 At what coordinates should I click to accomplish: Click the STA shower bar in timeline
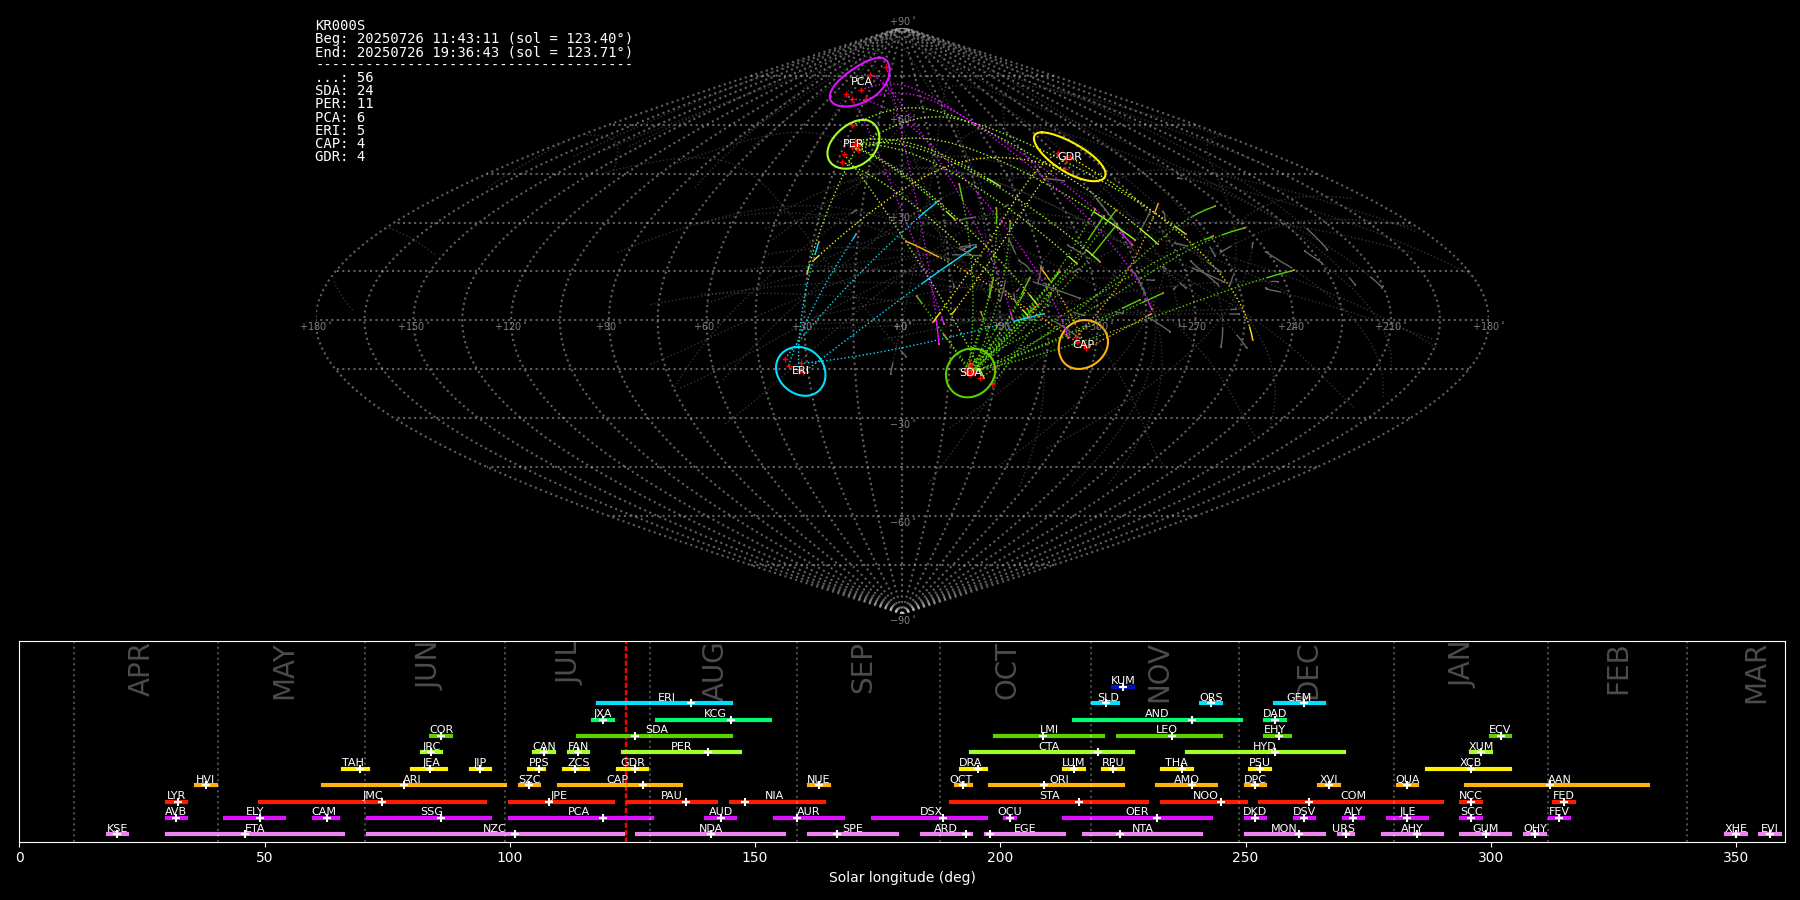click(x=1049, y=802)
